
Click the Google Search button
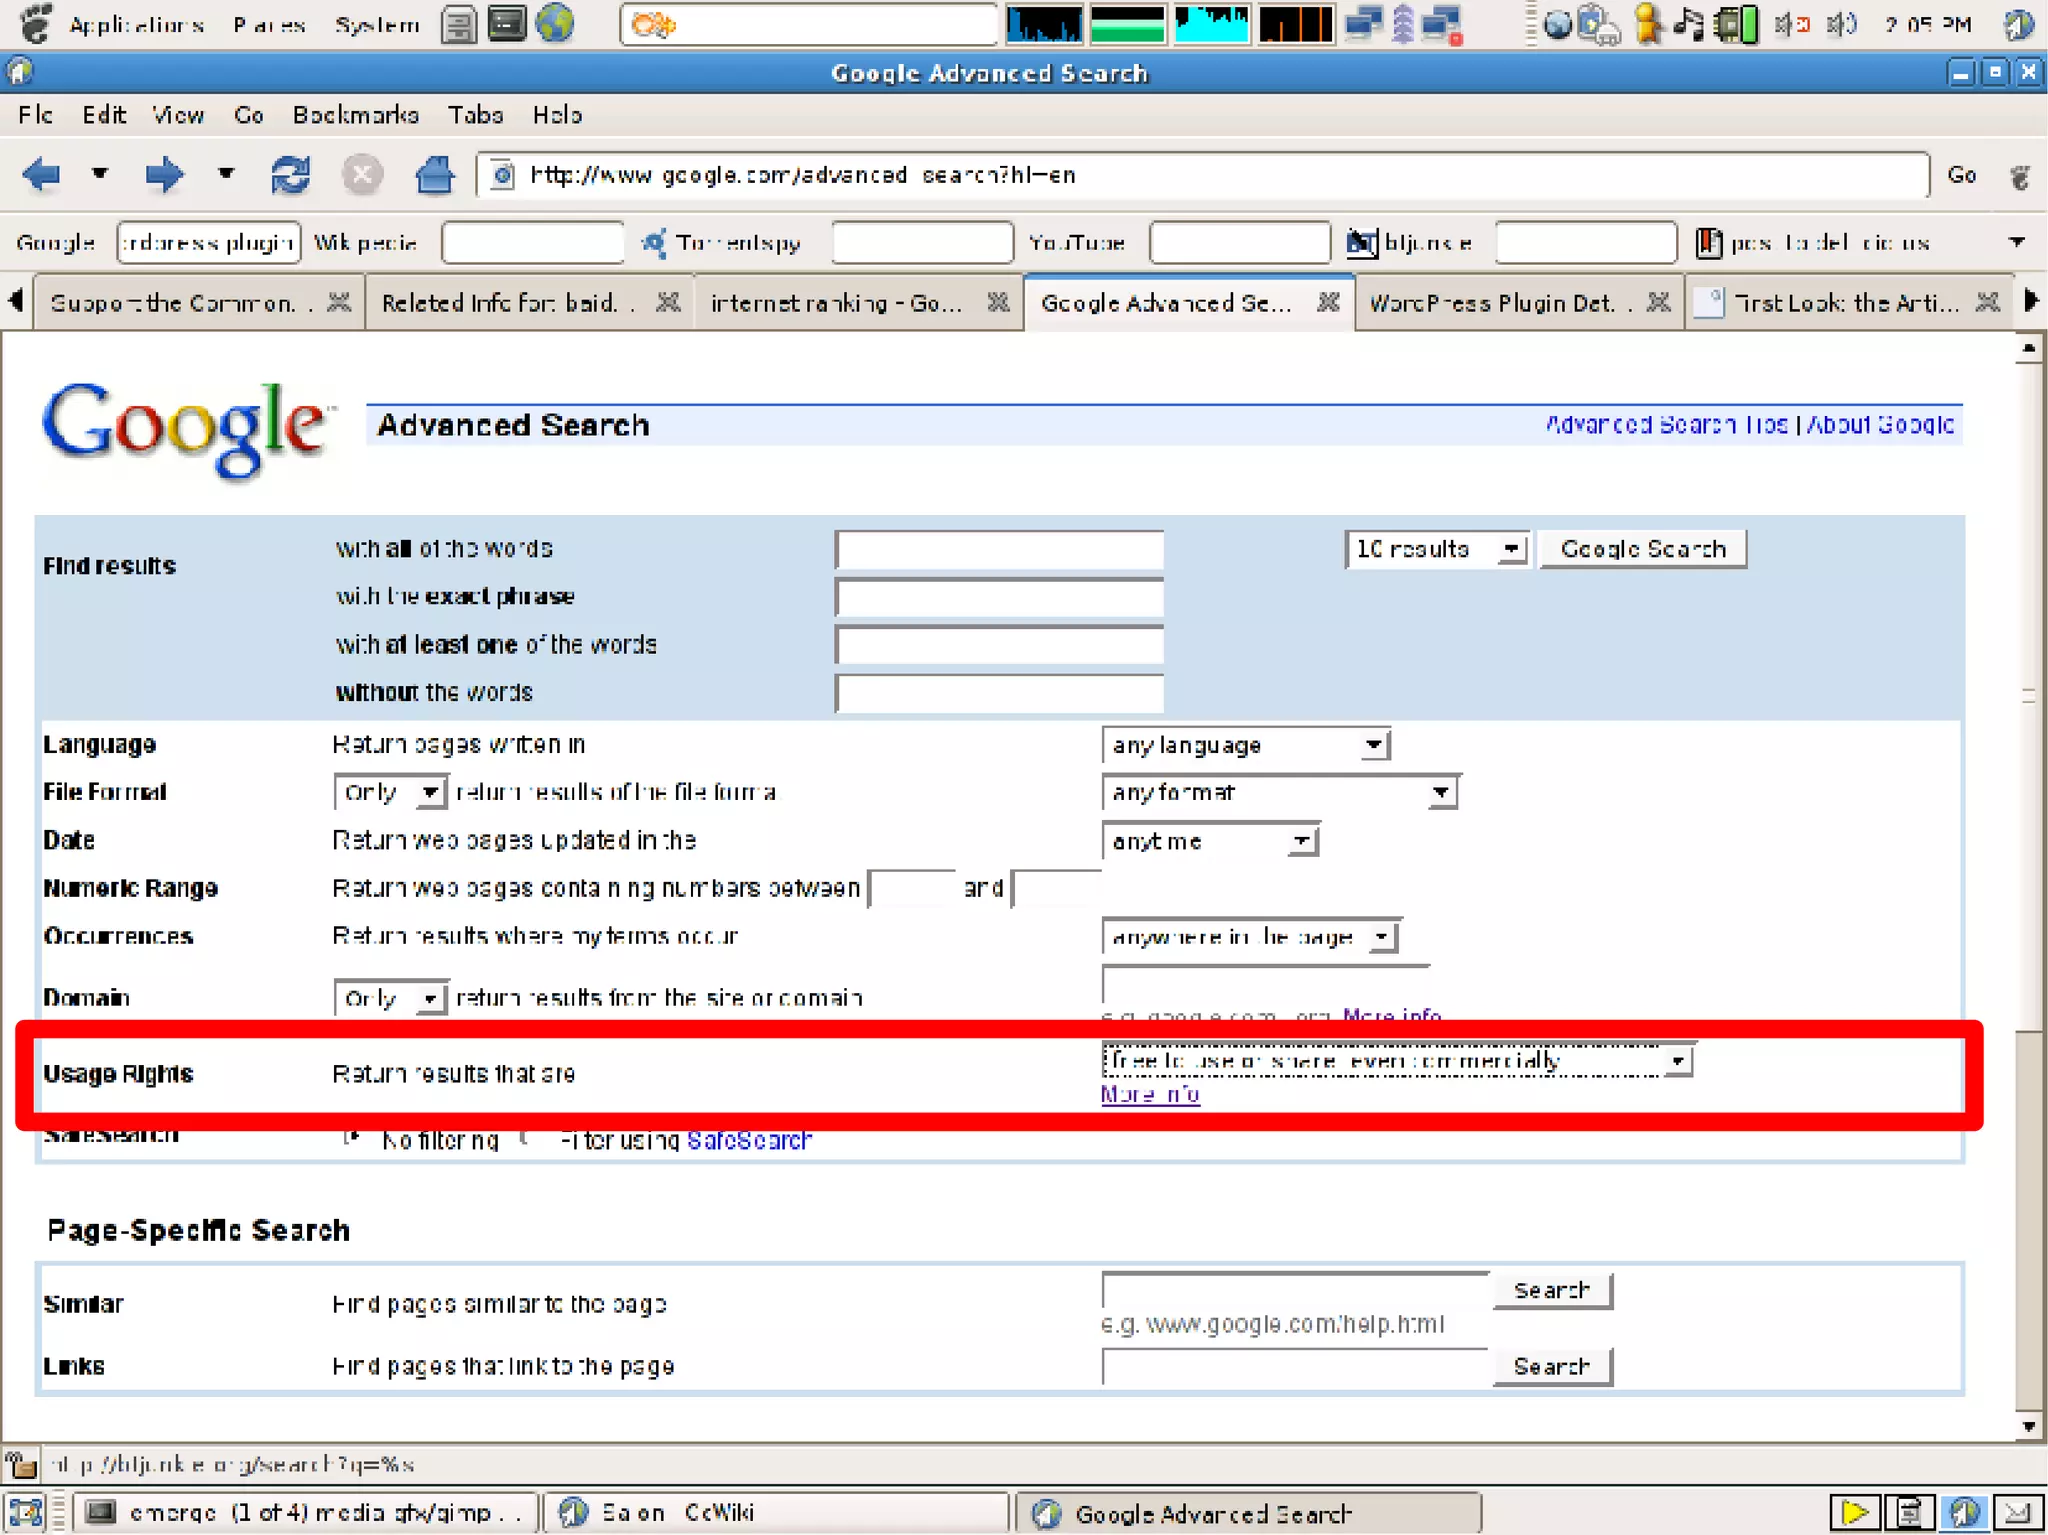tap(1642, 549)
